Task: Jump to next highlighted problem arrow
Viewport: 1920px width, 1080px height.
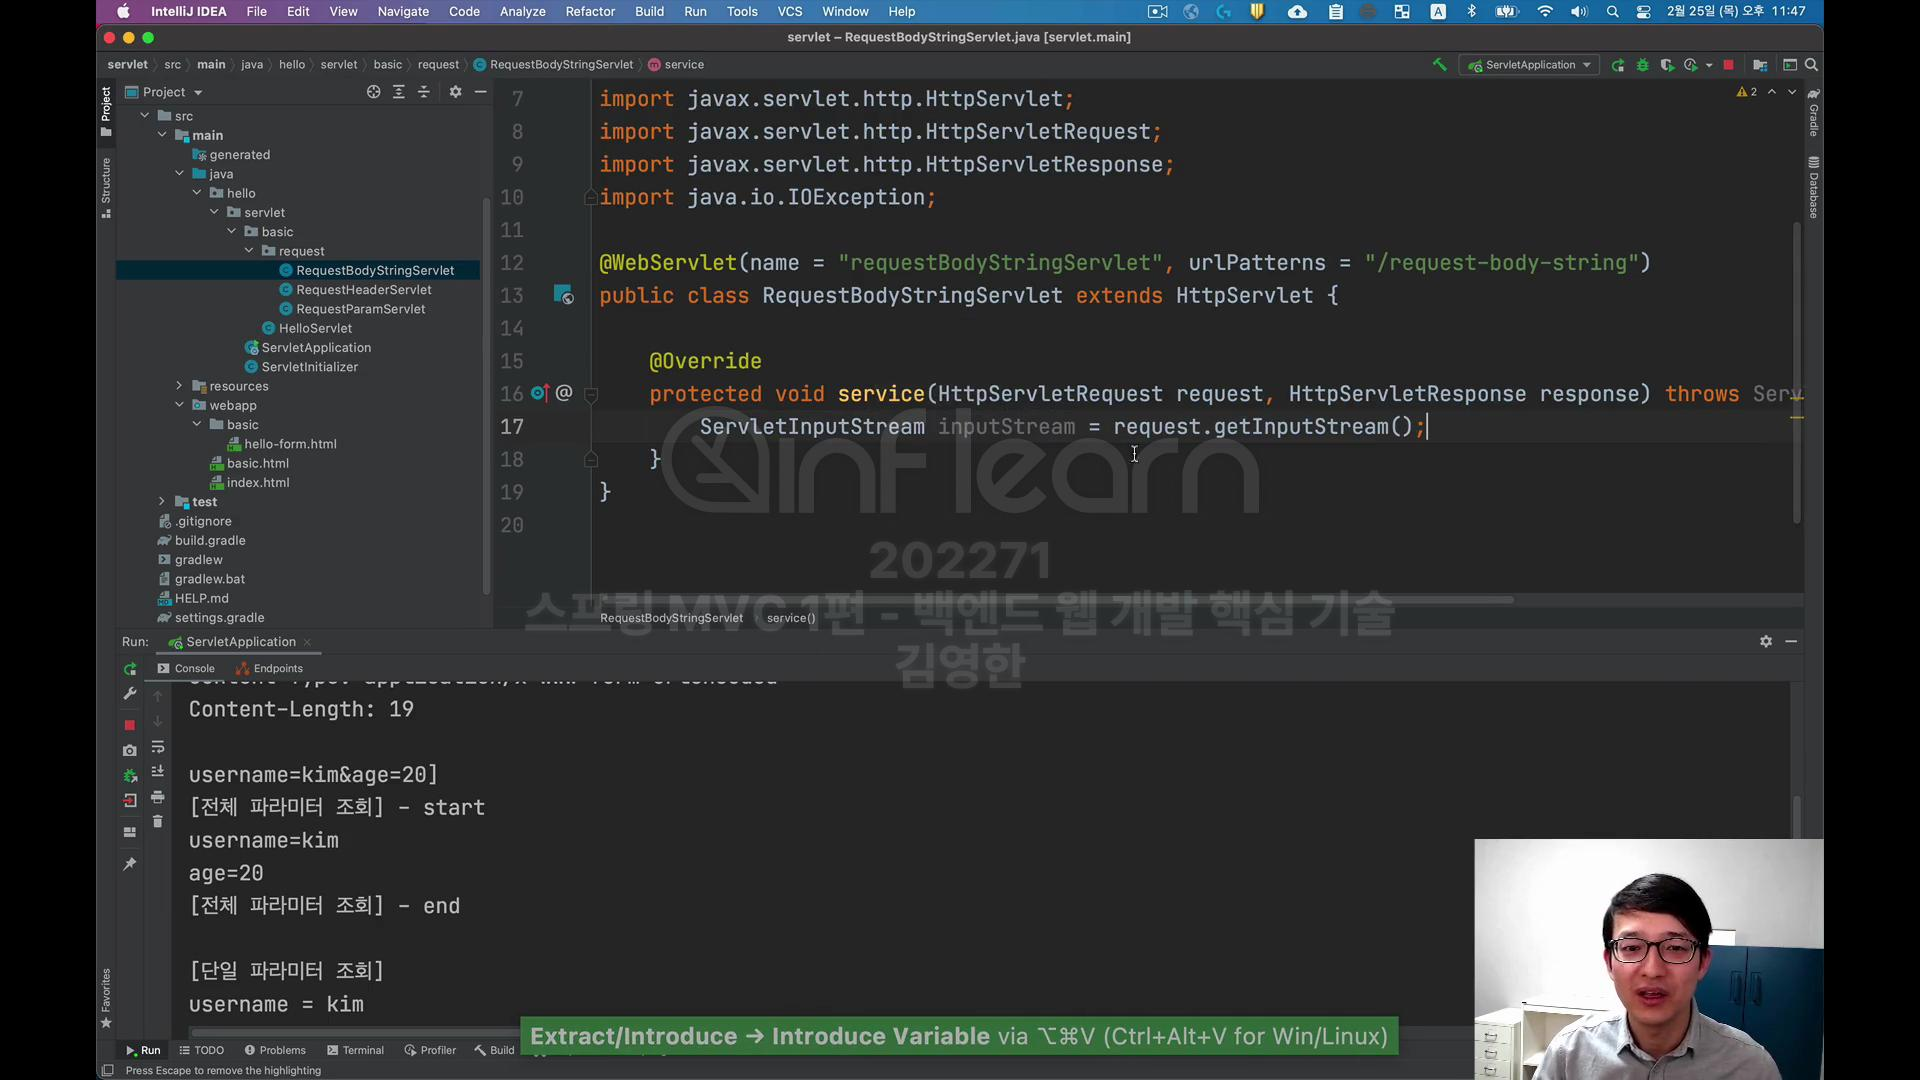Action: click(1792, 92)
